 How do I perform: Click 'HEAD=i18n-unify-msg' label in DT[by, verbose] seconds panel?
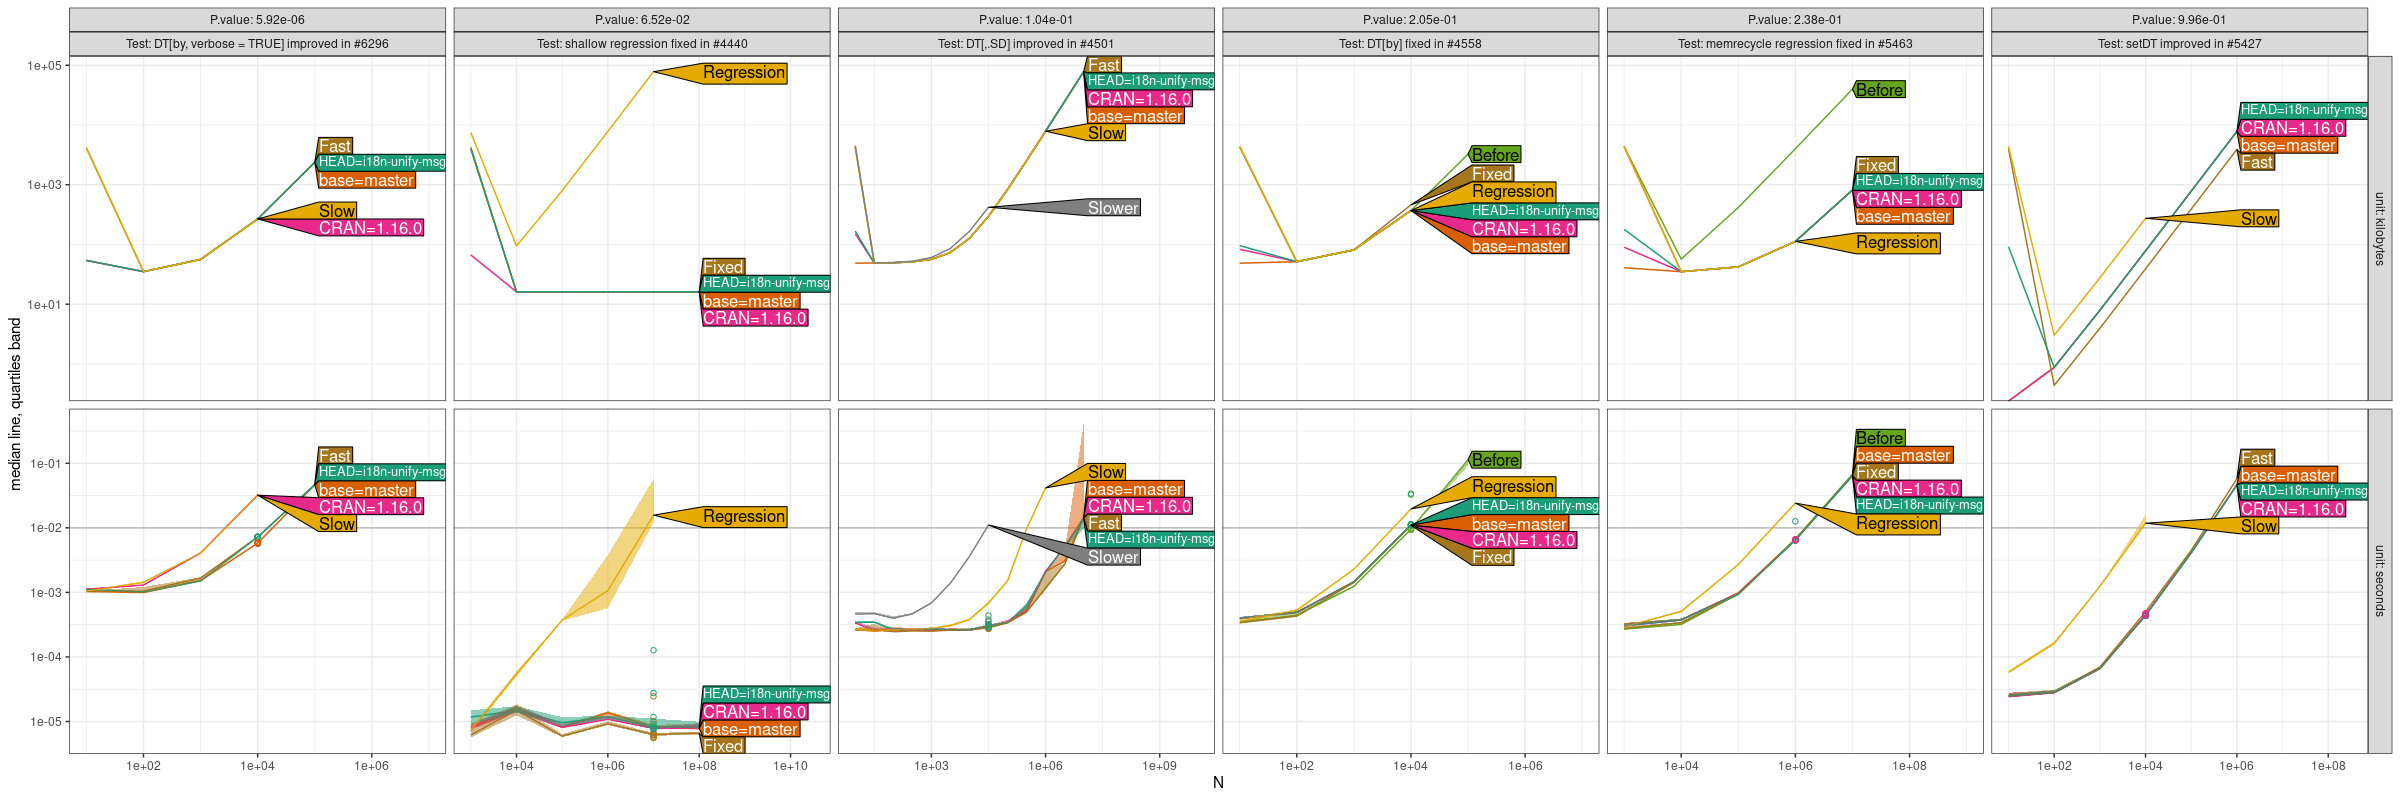coord(382,472)
